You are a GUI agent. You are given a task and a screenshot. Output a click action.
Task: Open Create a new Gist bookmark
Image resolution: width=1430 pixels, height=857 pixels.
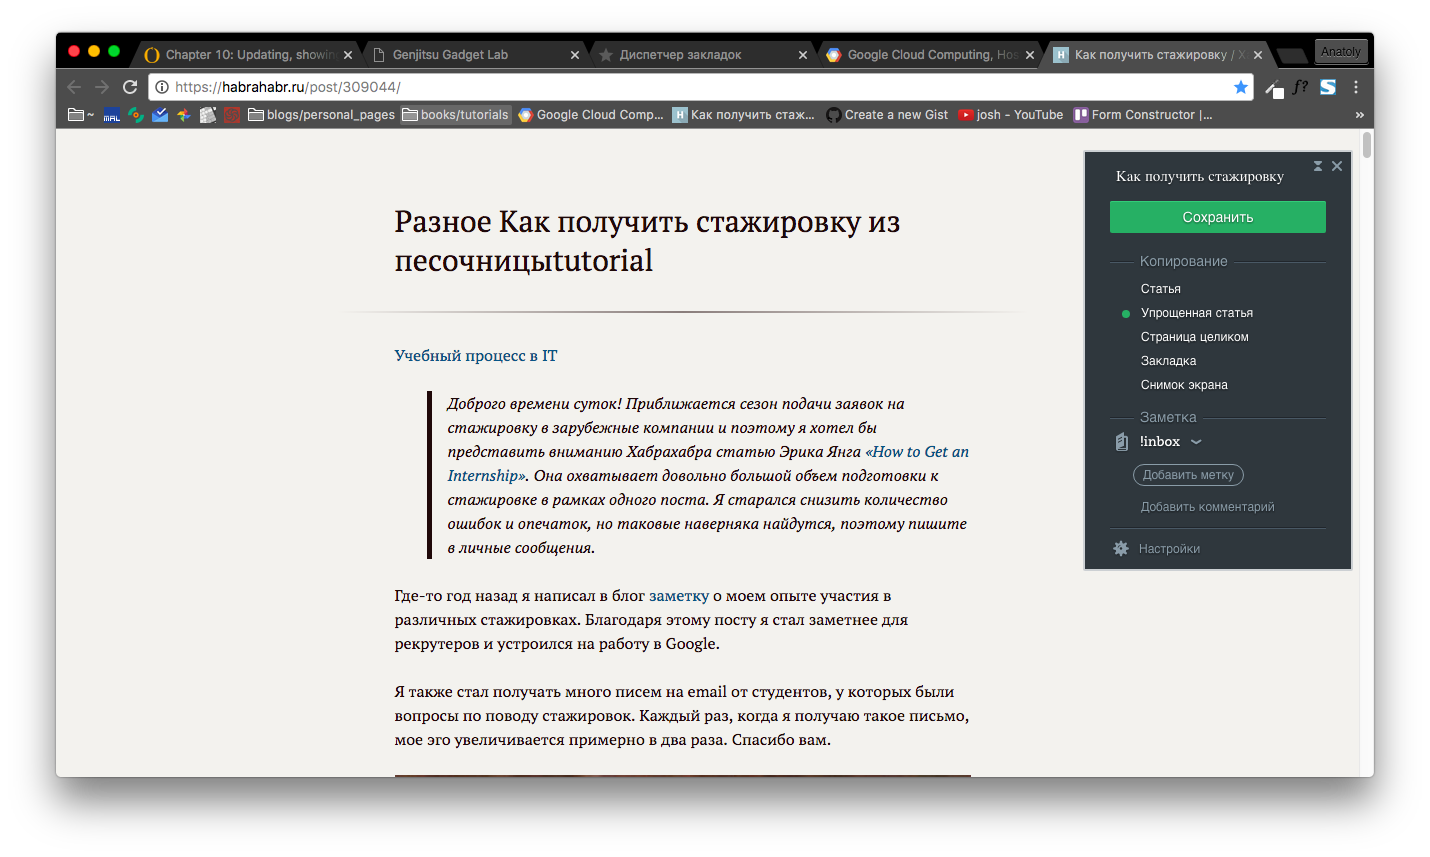pos(887,115)
